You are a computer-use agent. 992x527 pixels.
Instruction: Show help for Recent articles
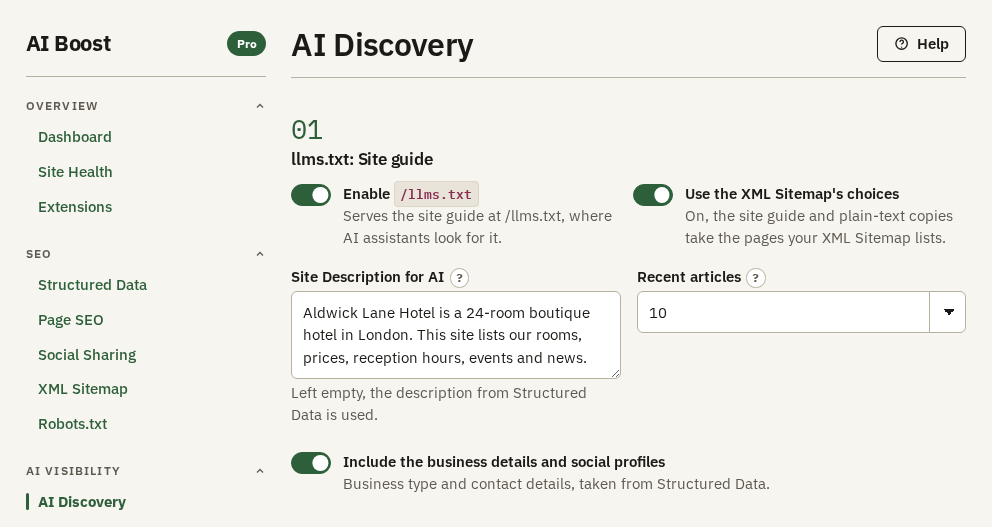pyautogui.click(x=756, y=278)
